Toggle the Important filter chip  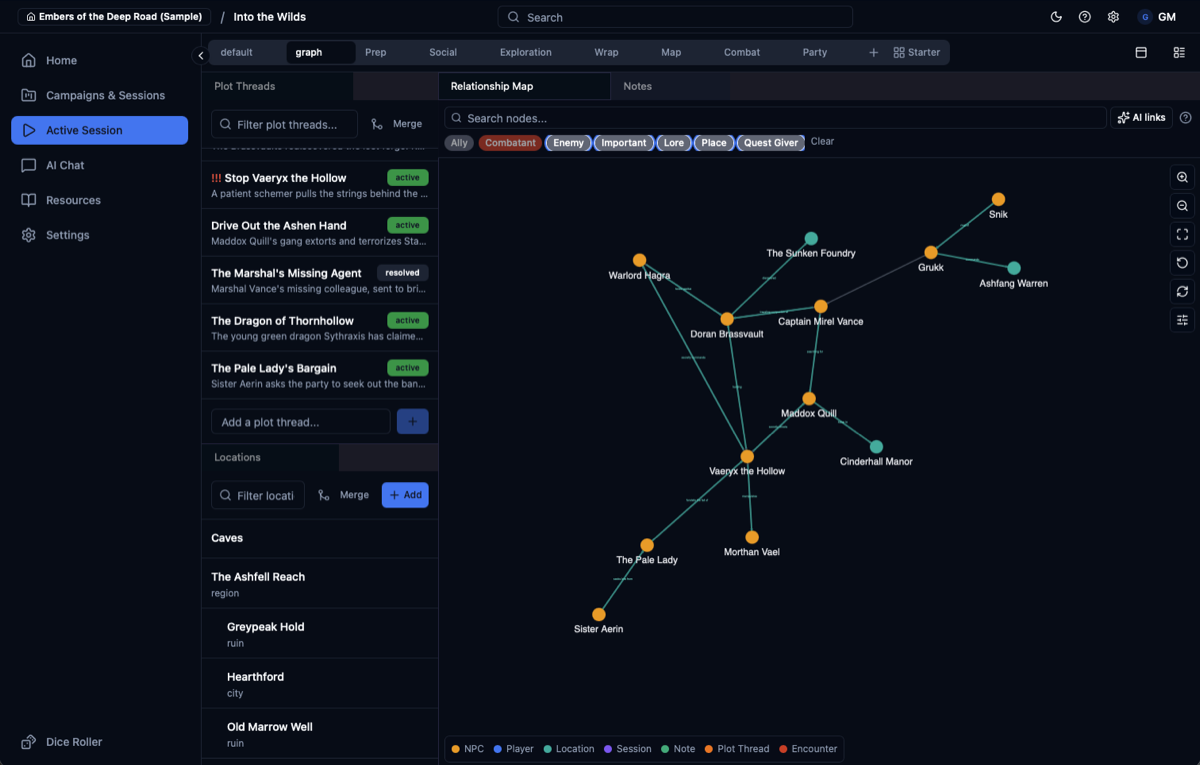click(x=624, y=143)
